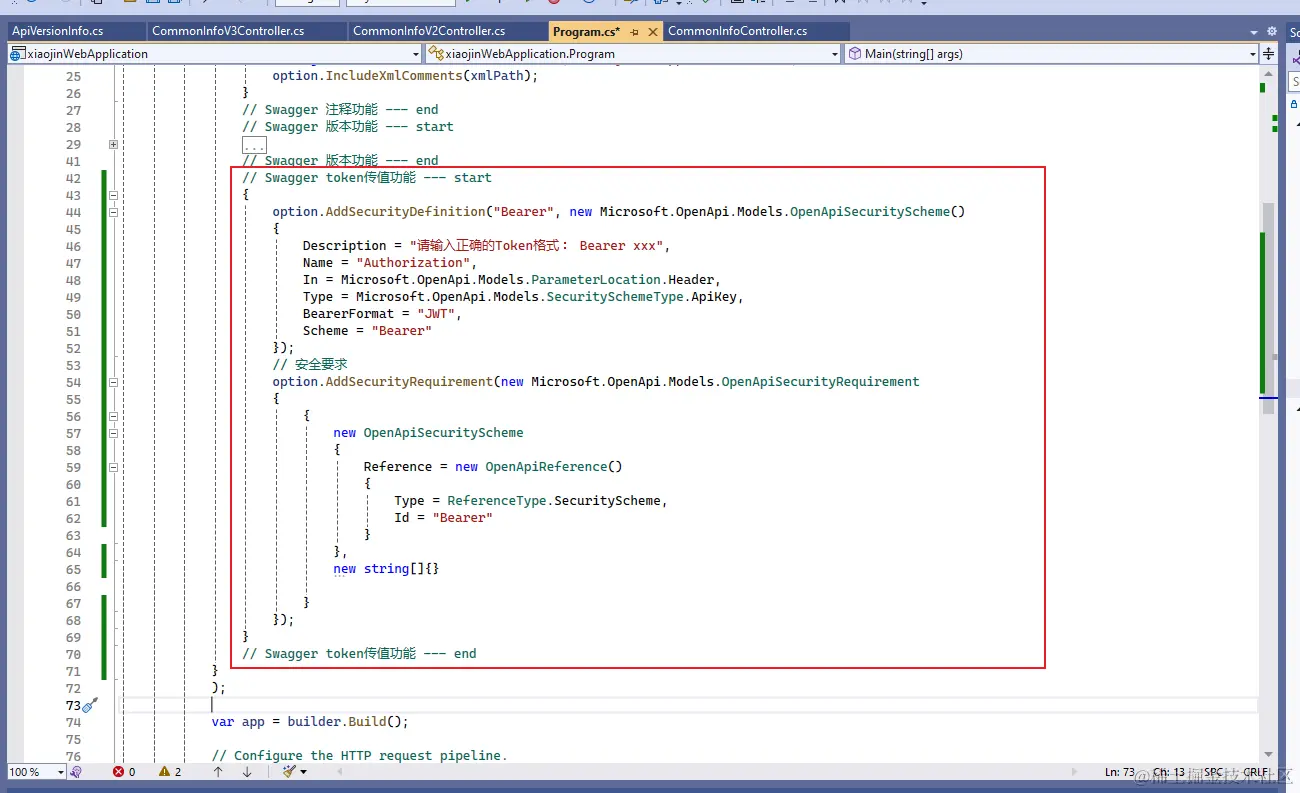The height and width of the screenshot is (793, 1300).
Task: Open the xiaojinWebApplication.Program type dropdown
Action: pos(633,54)
